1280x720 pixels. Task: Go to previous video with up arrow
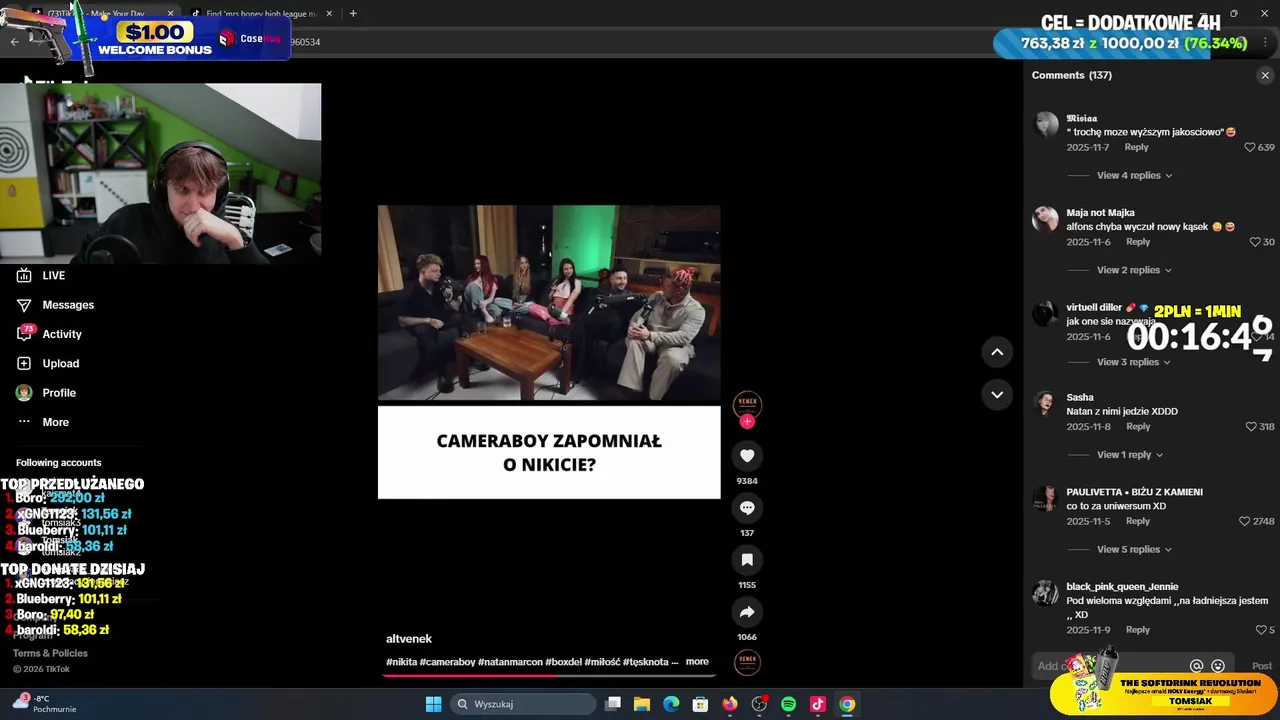[997, 352]
